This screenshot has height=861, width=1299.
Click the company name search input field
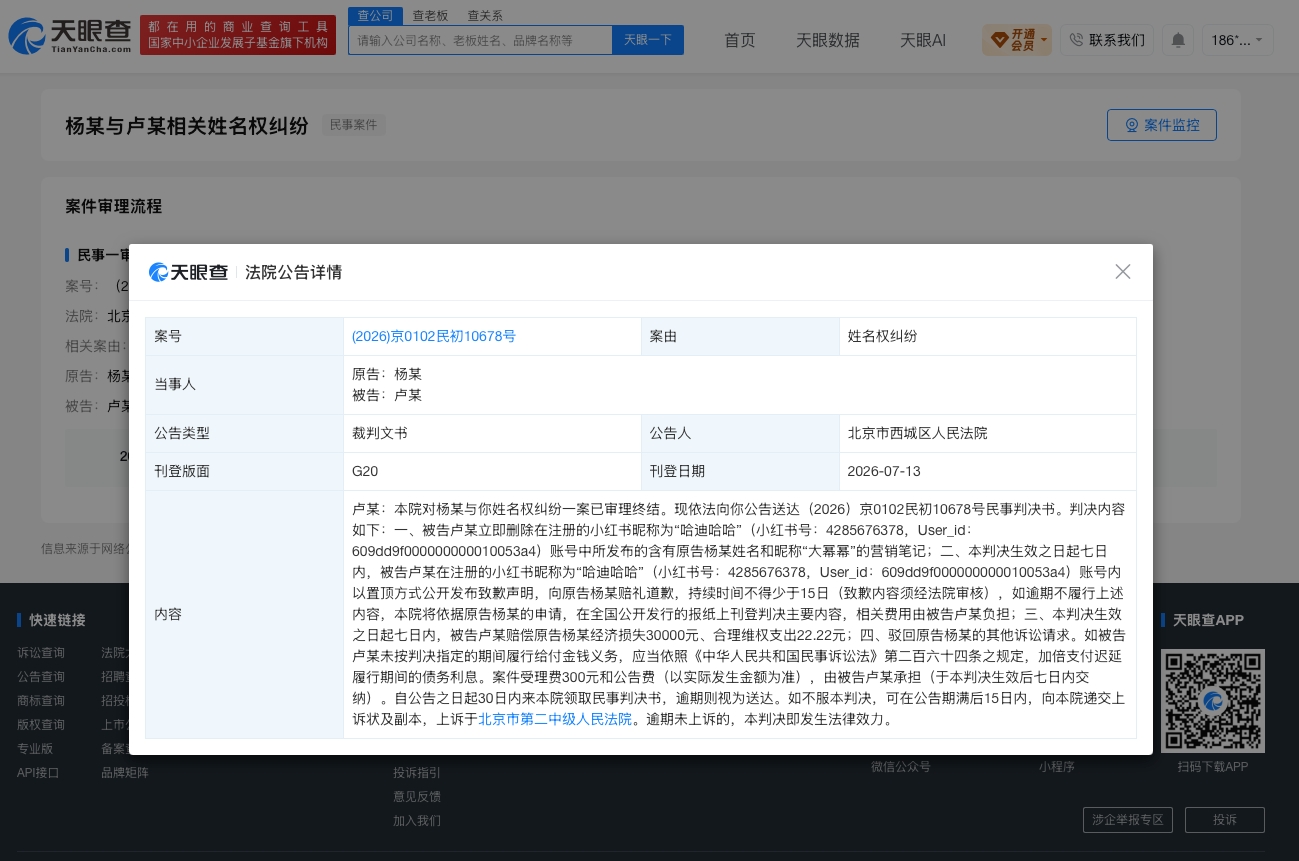[480, 40]
